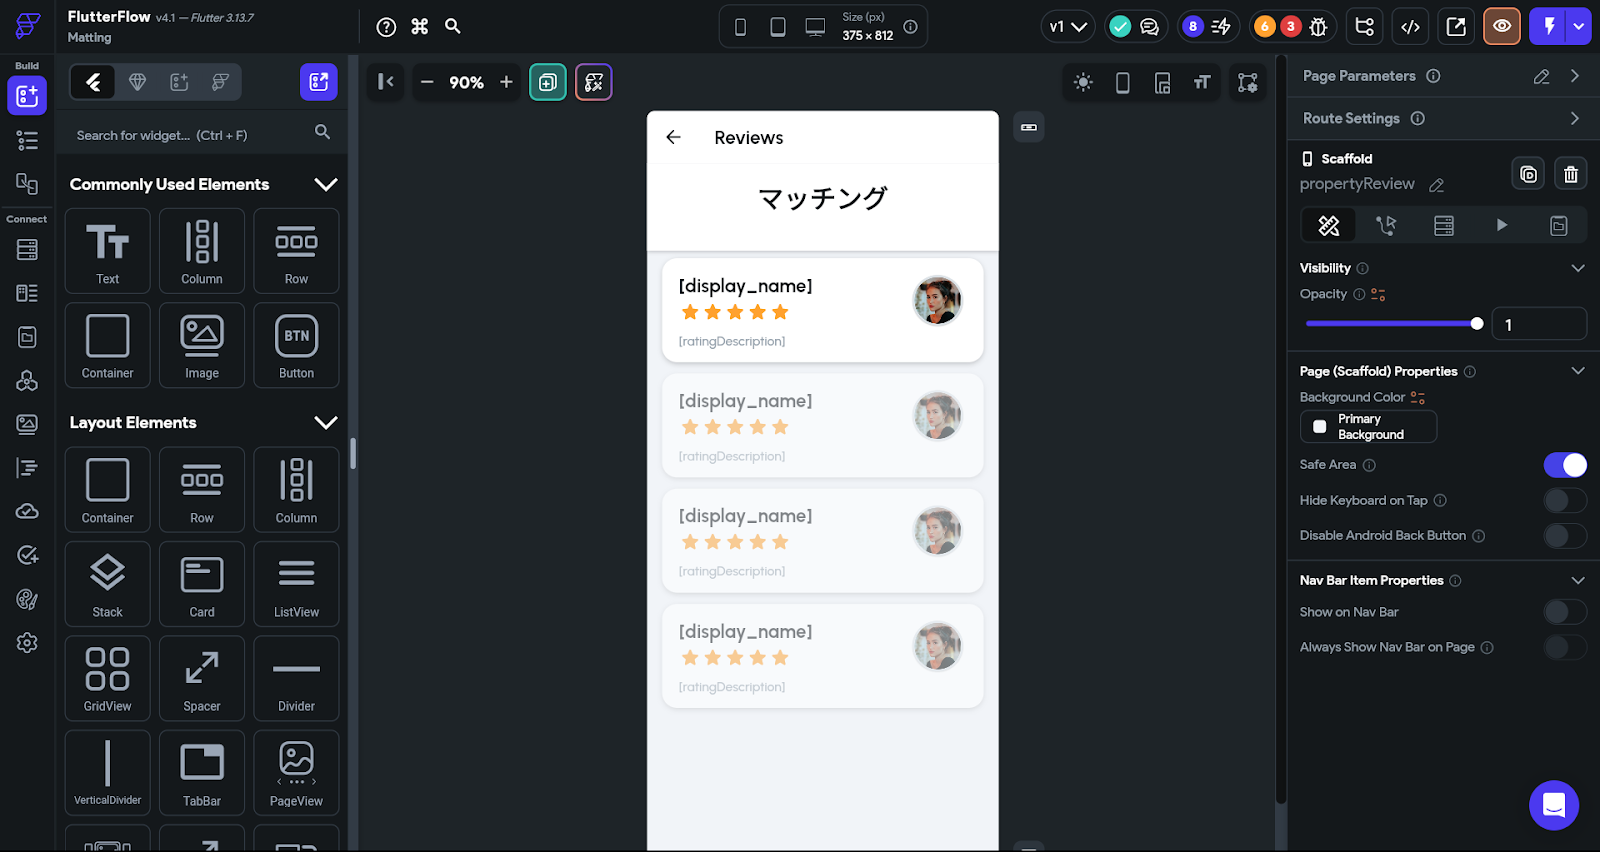The height and width of the screenshot is (852, 1600).
Task: Delete the Scaffold with trash icon
Action: click(1571, 174)
